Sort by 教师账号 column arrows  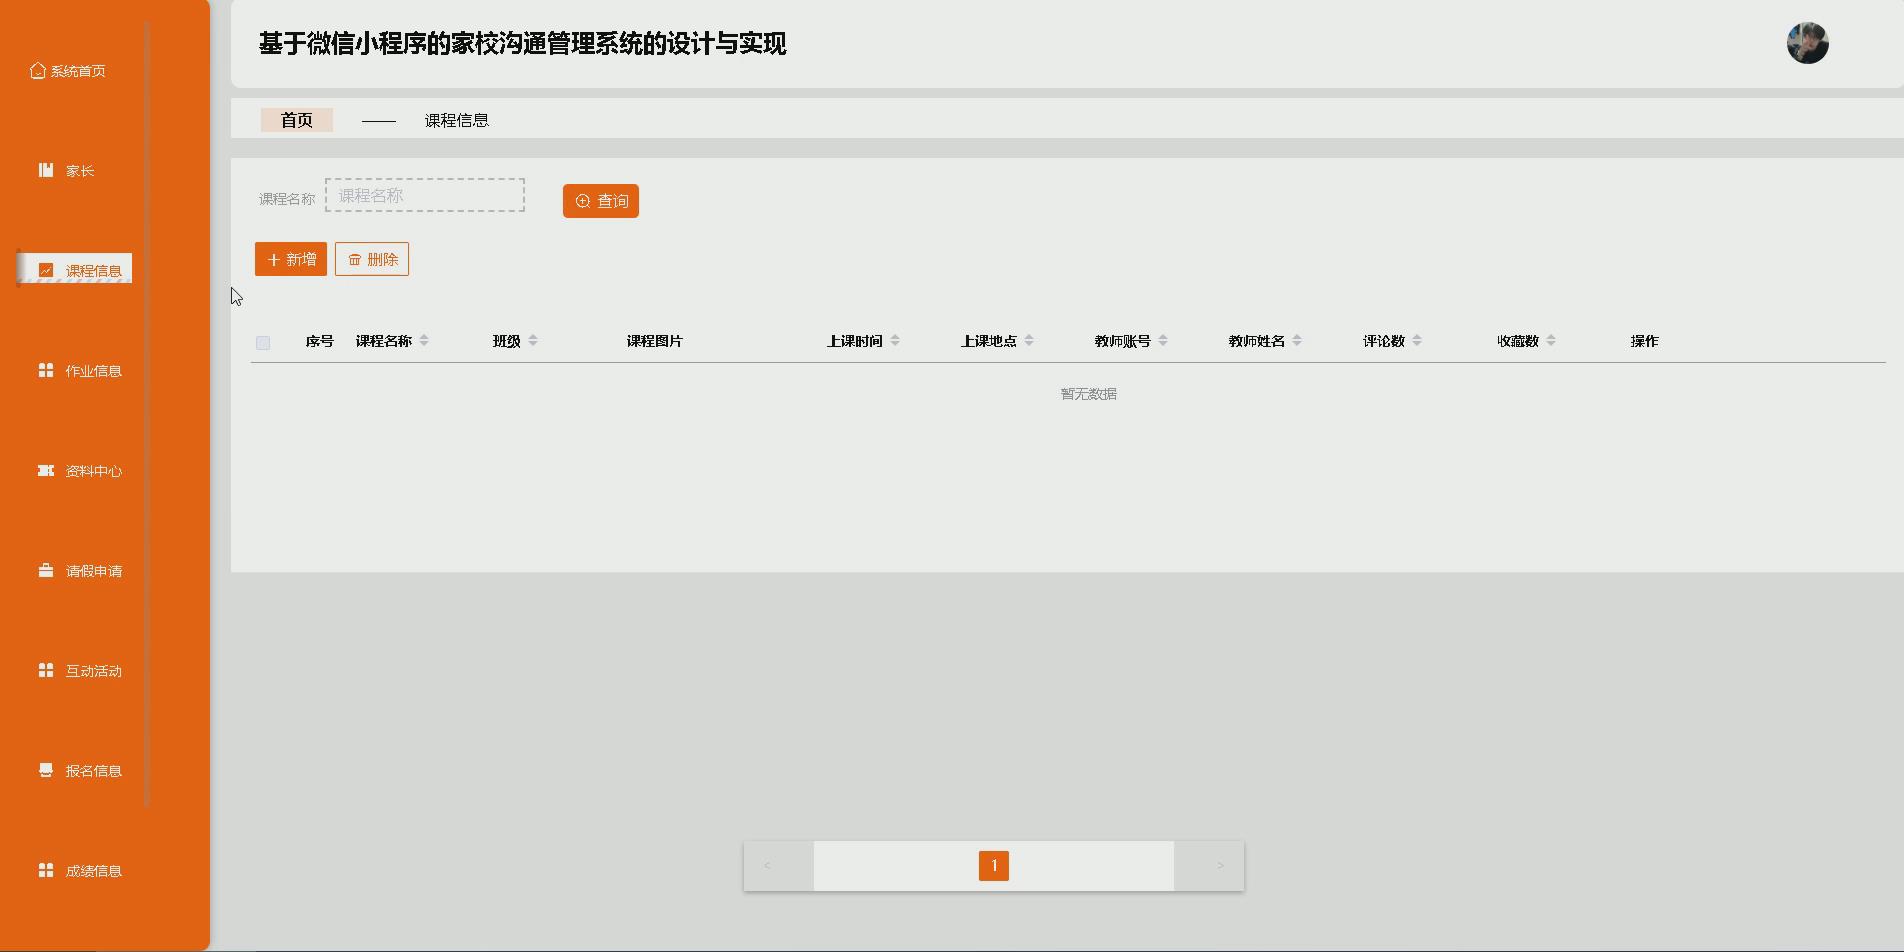click(x=1163, y=341)
